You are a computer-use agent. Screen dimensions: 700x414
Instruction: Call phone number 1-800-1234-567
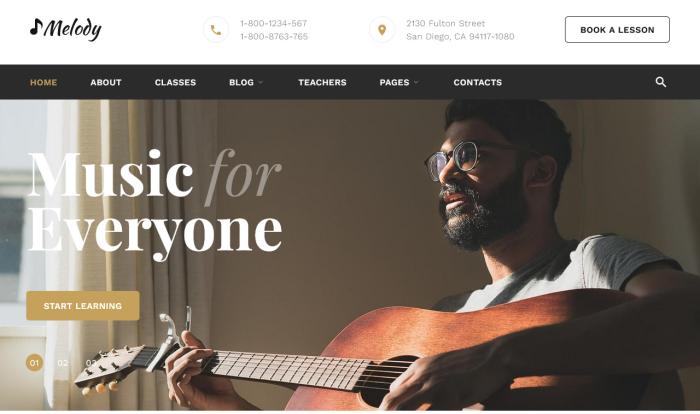[x=273, y=23]
